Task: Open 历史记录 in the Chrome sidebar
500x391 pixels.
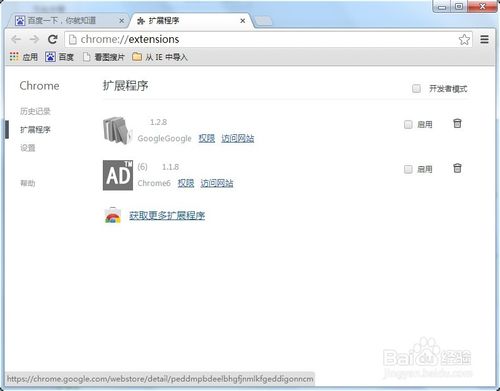Action: (x=35, y=111)
